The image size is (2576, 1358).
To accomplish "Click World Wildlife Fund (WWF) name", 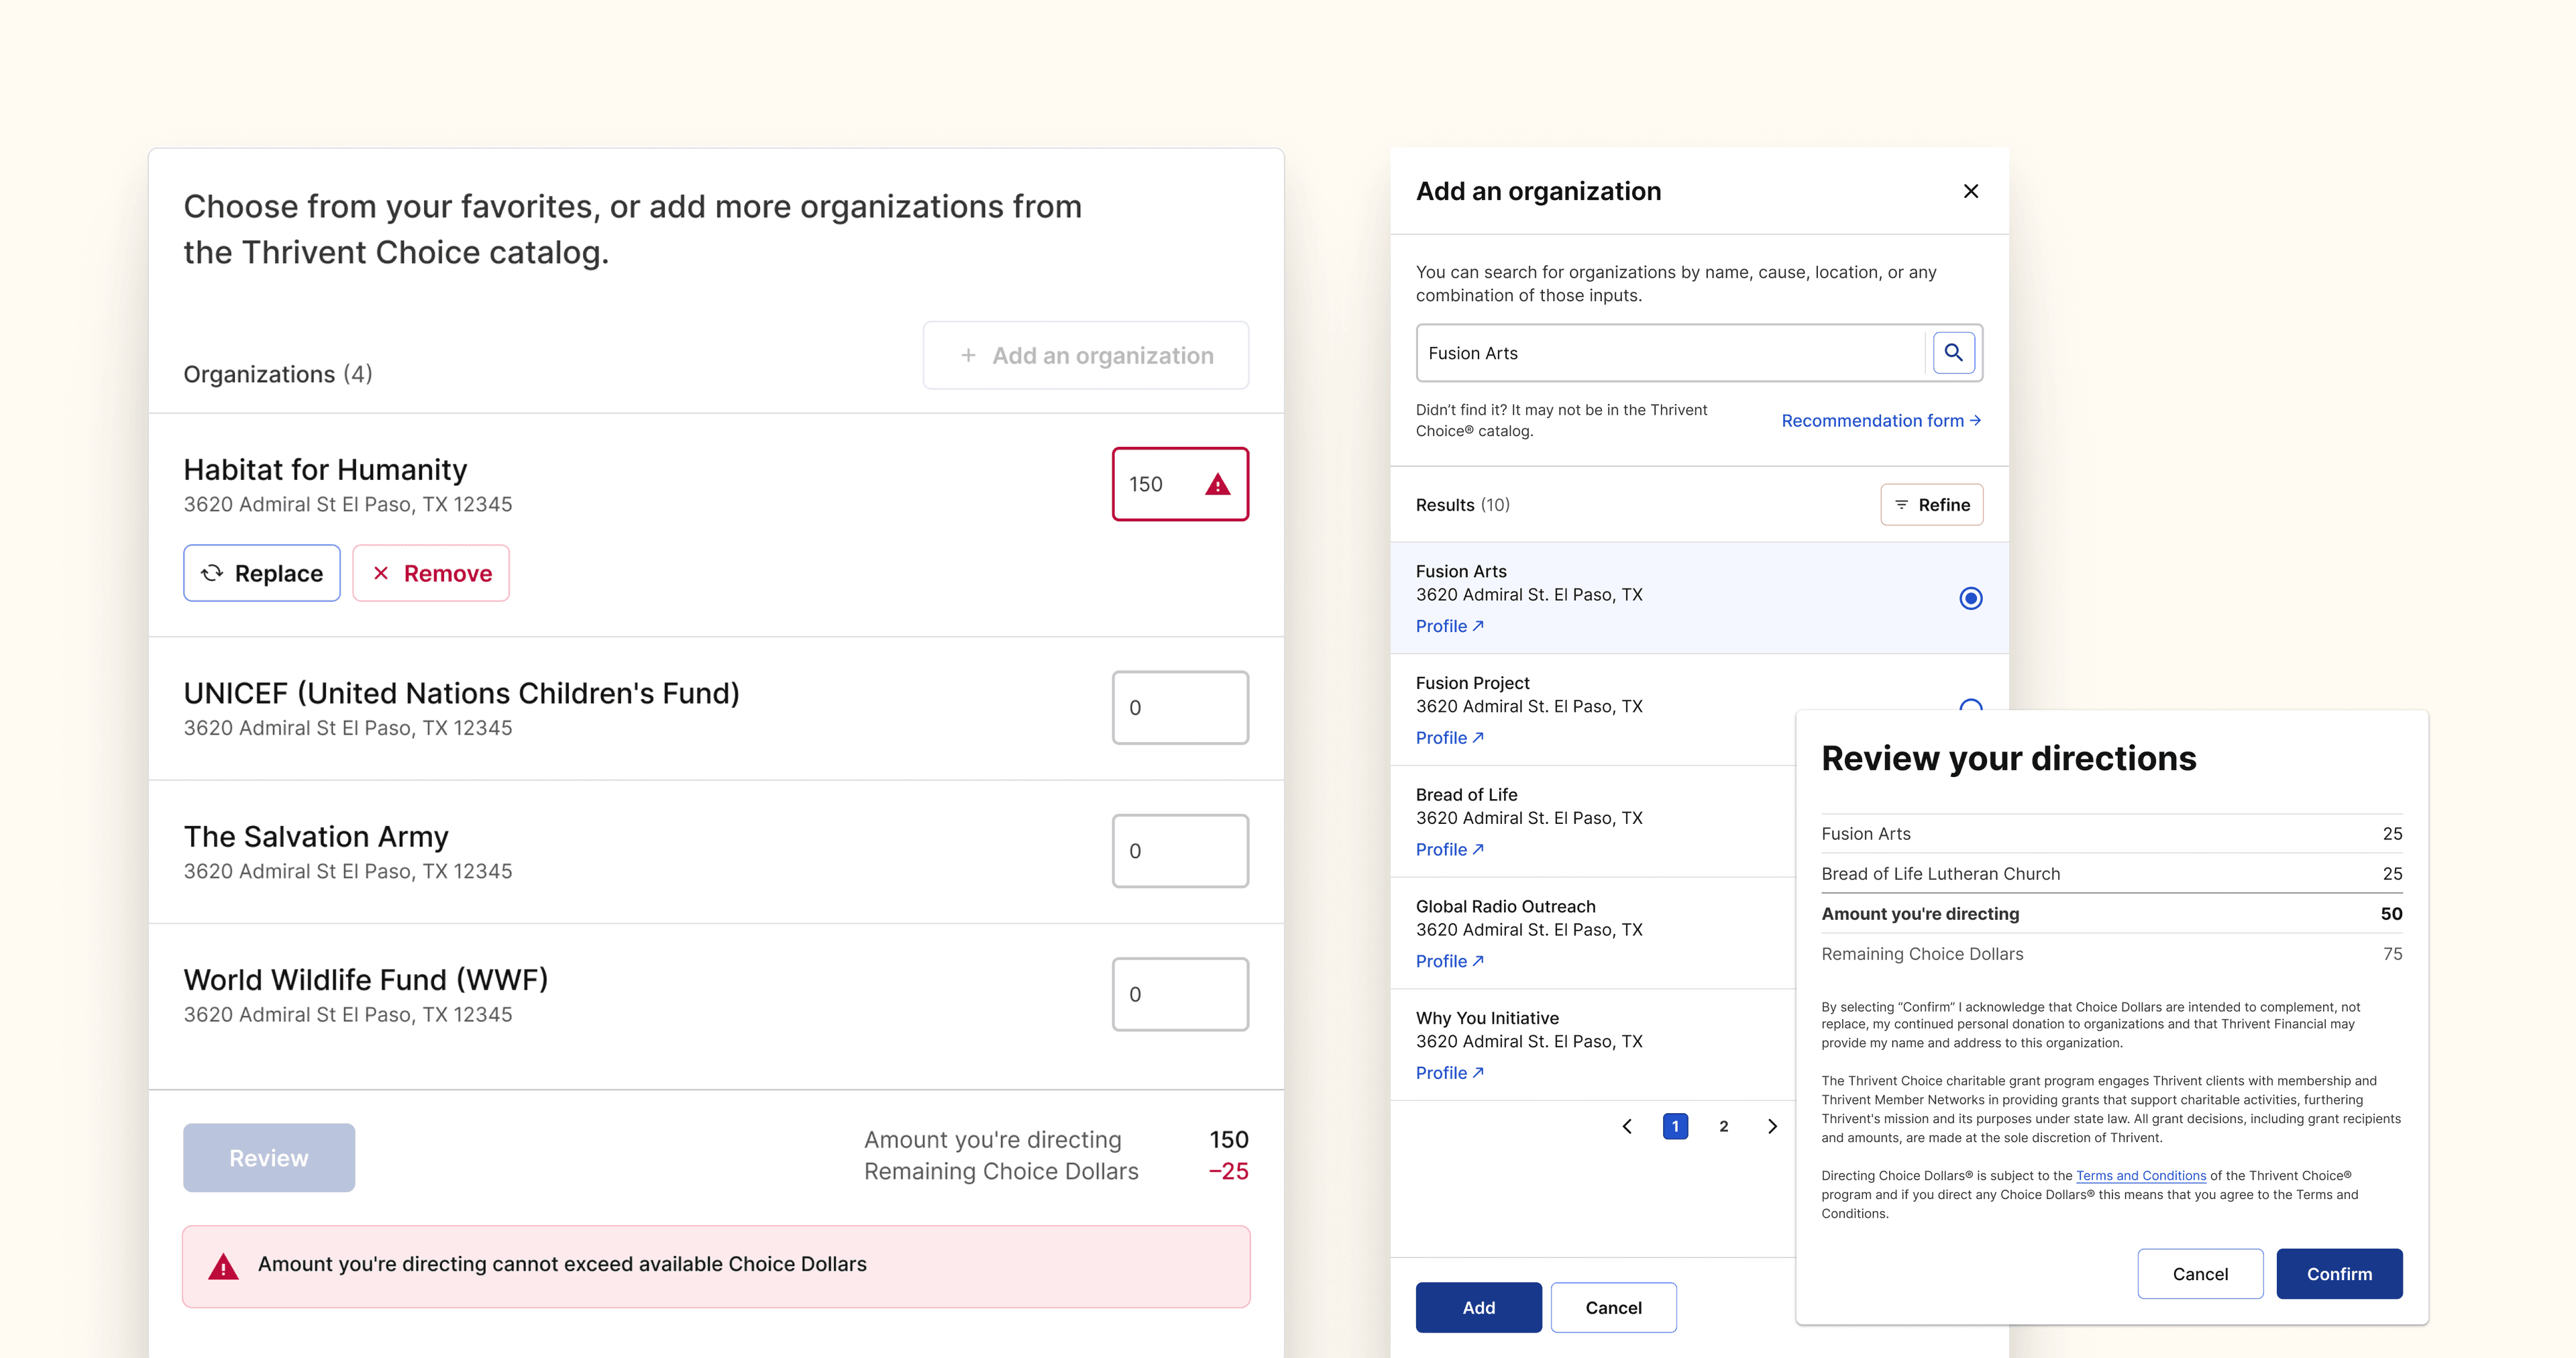I will (x=366, y=980).
